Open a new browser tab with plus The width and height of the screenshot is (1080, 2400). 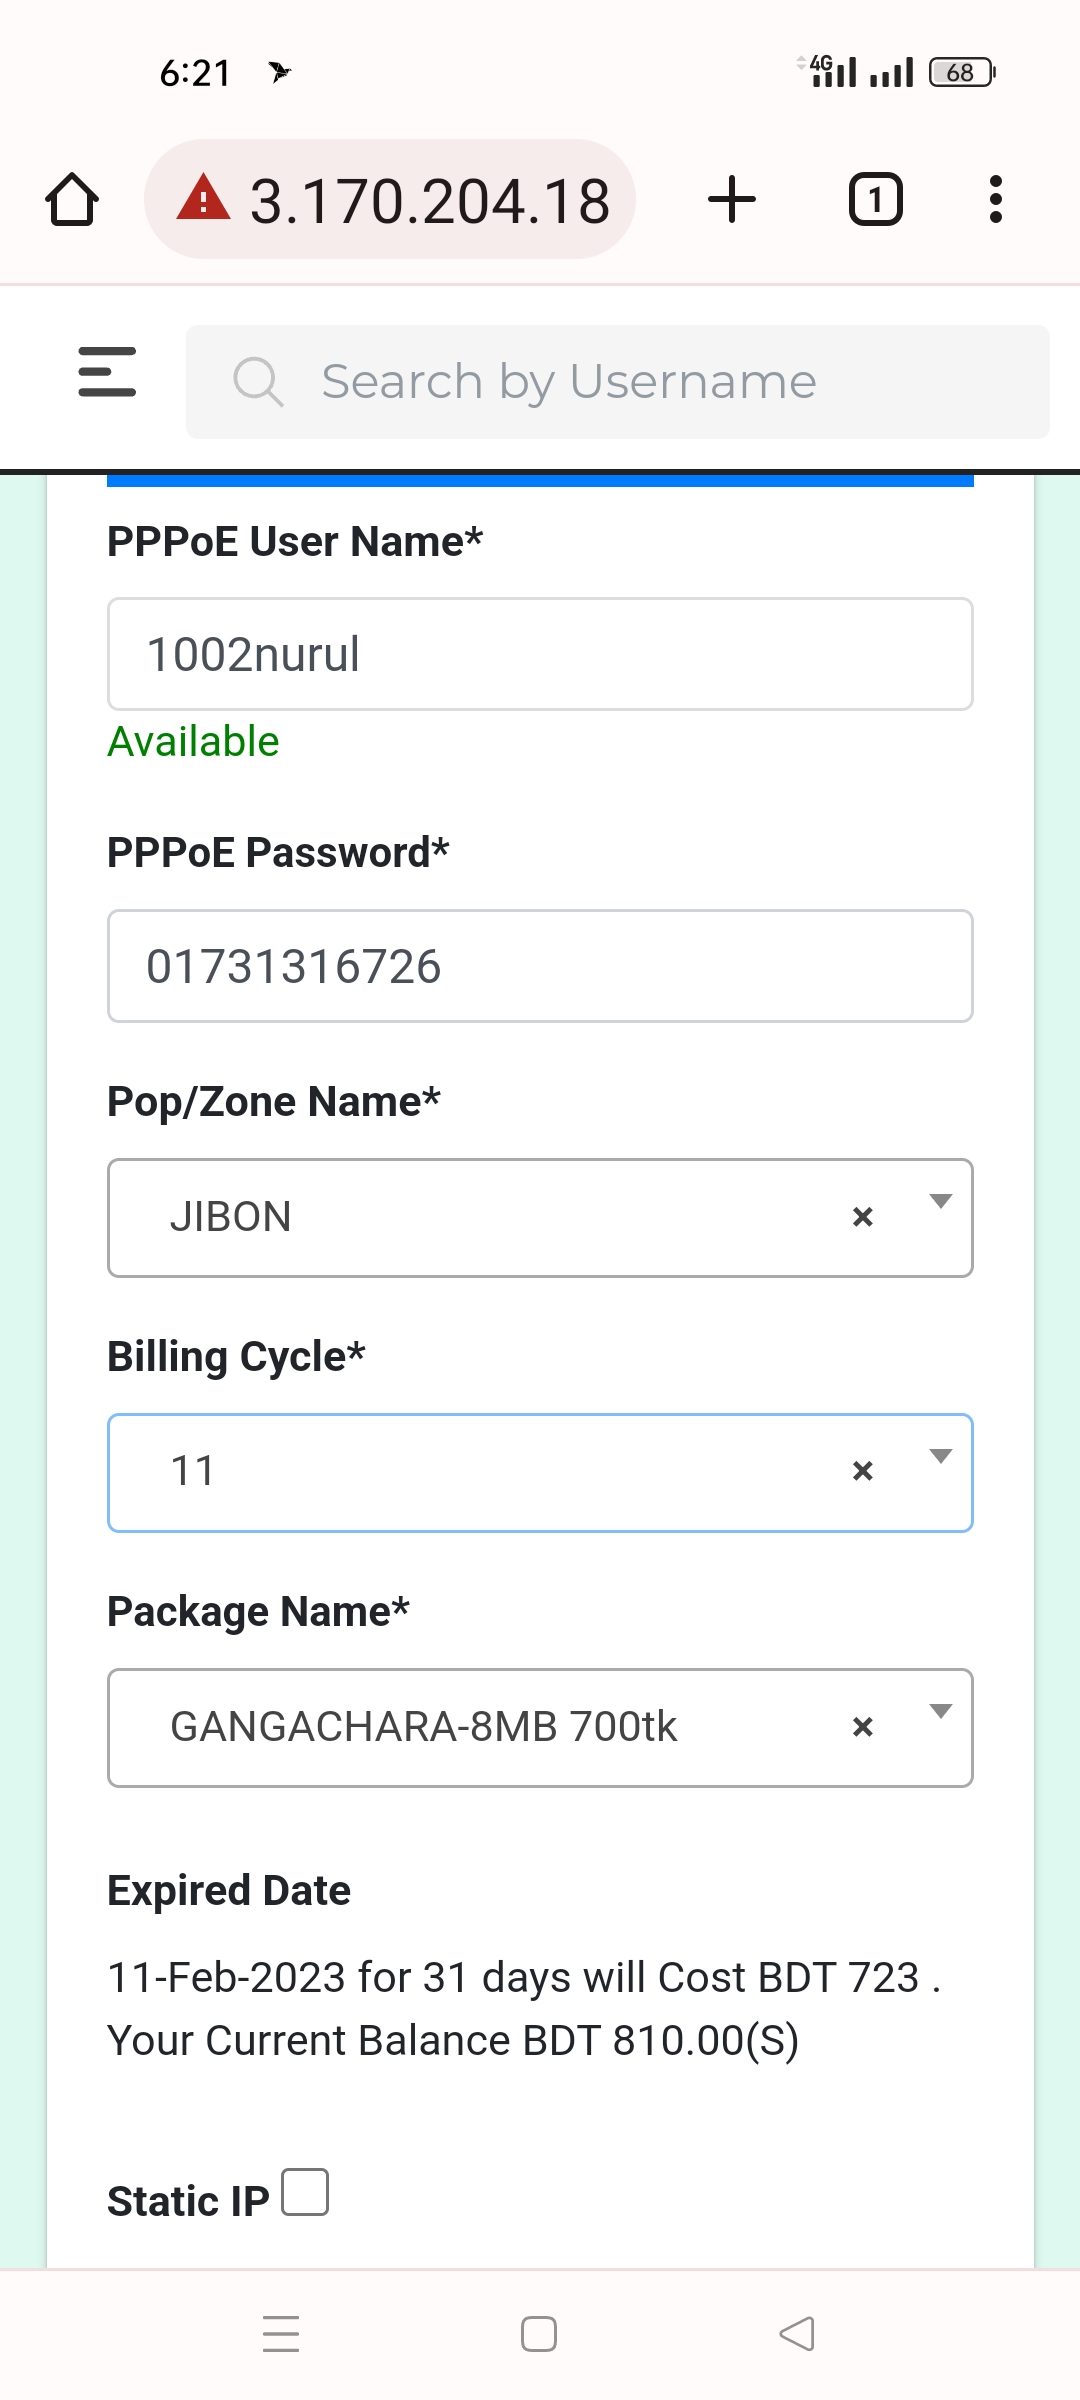732,199
